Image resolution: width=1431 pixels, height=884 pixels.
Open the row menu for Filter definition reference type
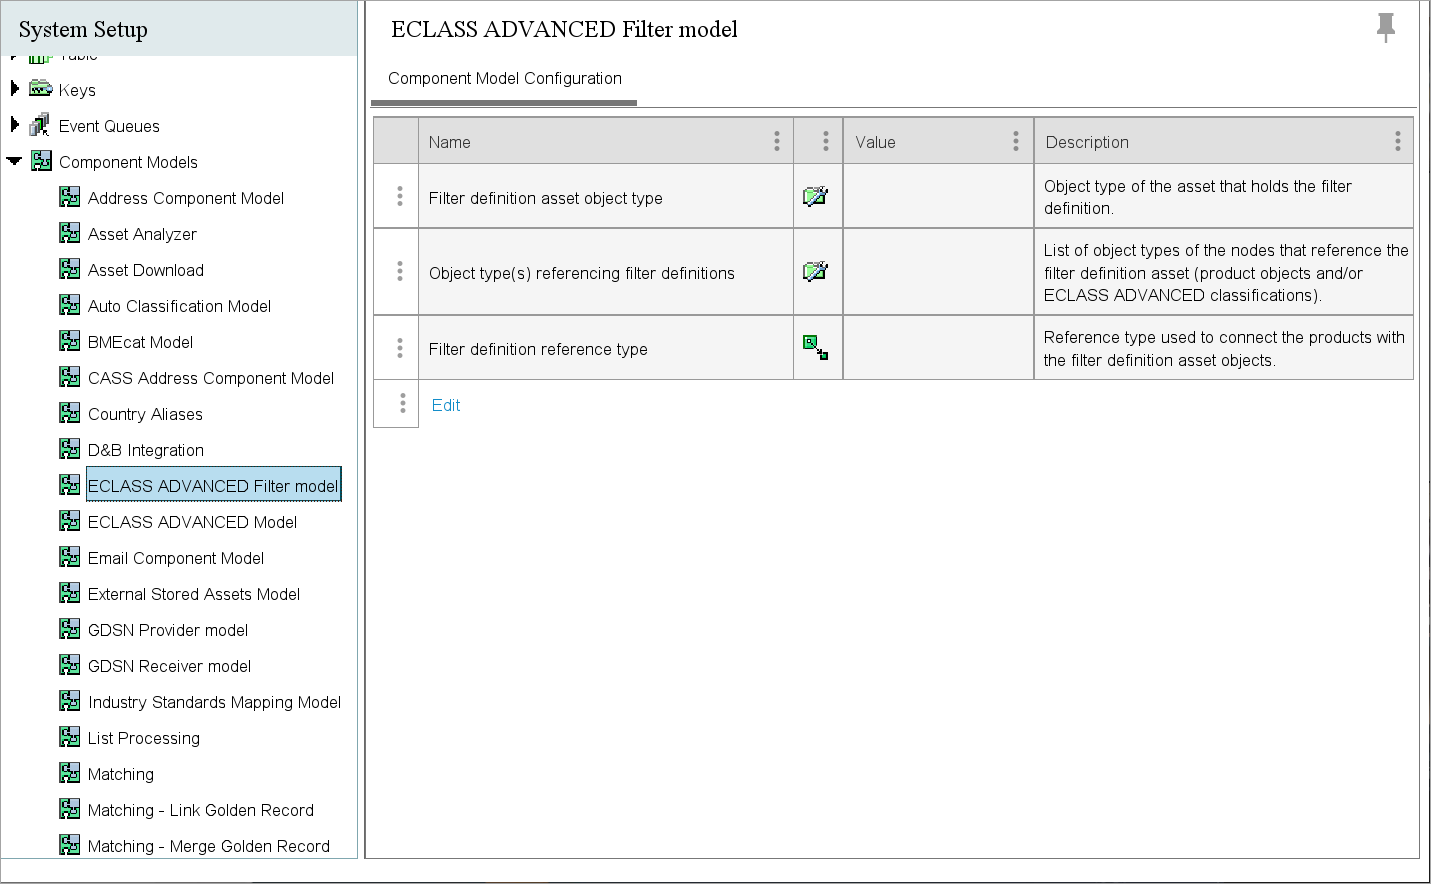point(396,347)
